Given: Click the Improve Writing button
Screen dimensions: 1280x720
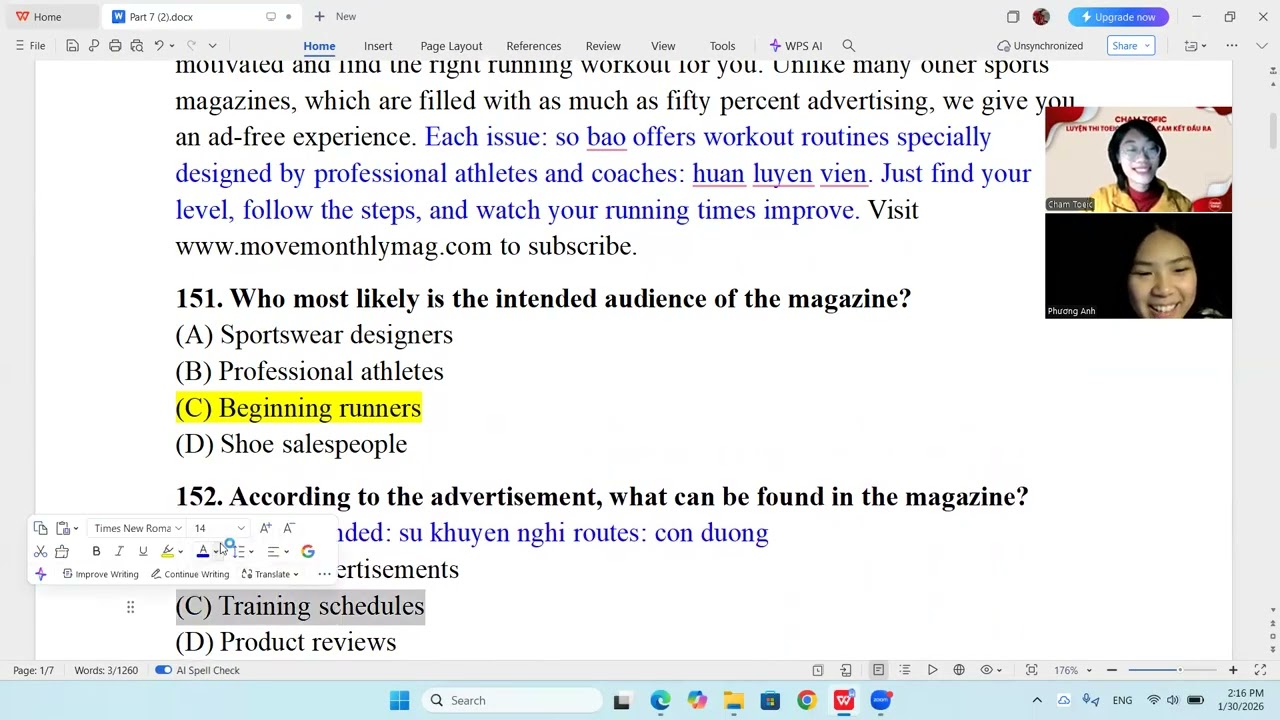Looking at the screenshot, I should click(x=100, y=574).
